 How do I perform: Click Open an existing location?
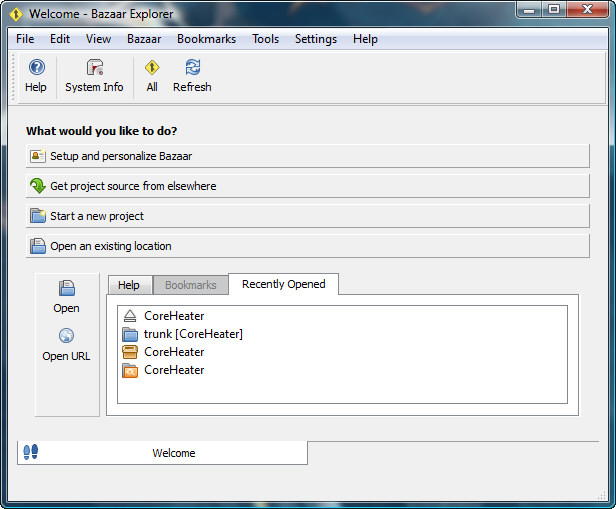(307, 246)
